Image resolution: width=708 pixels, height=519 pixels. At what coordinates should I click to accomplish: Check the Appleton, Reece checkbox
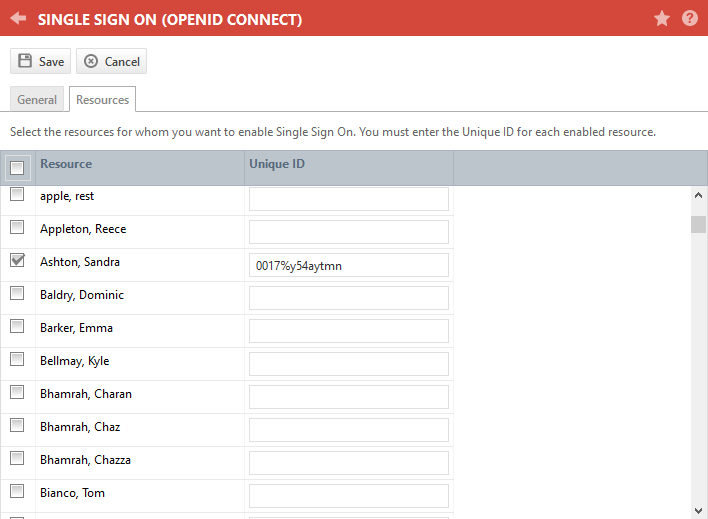17,227
